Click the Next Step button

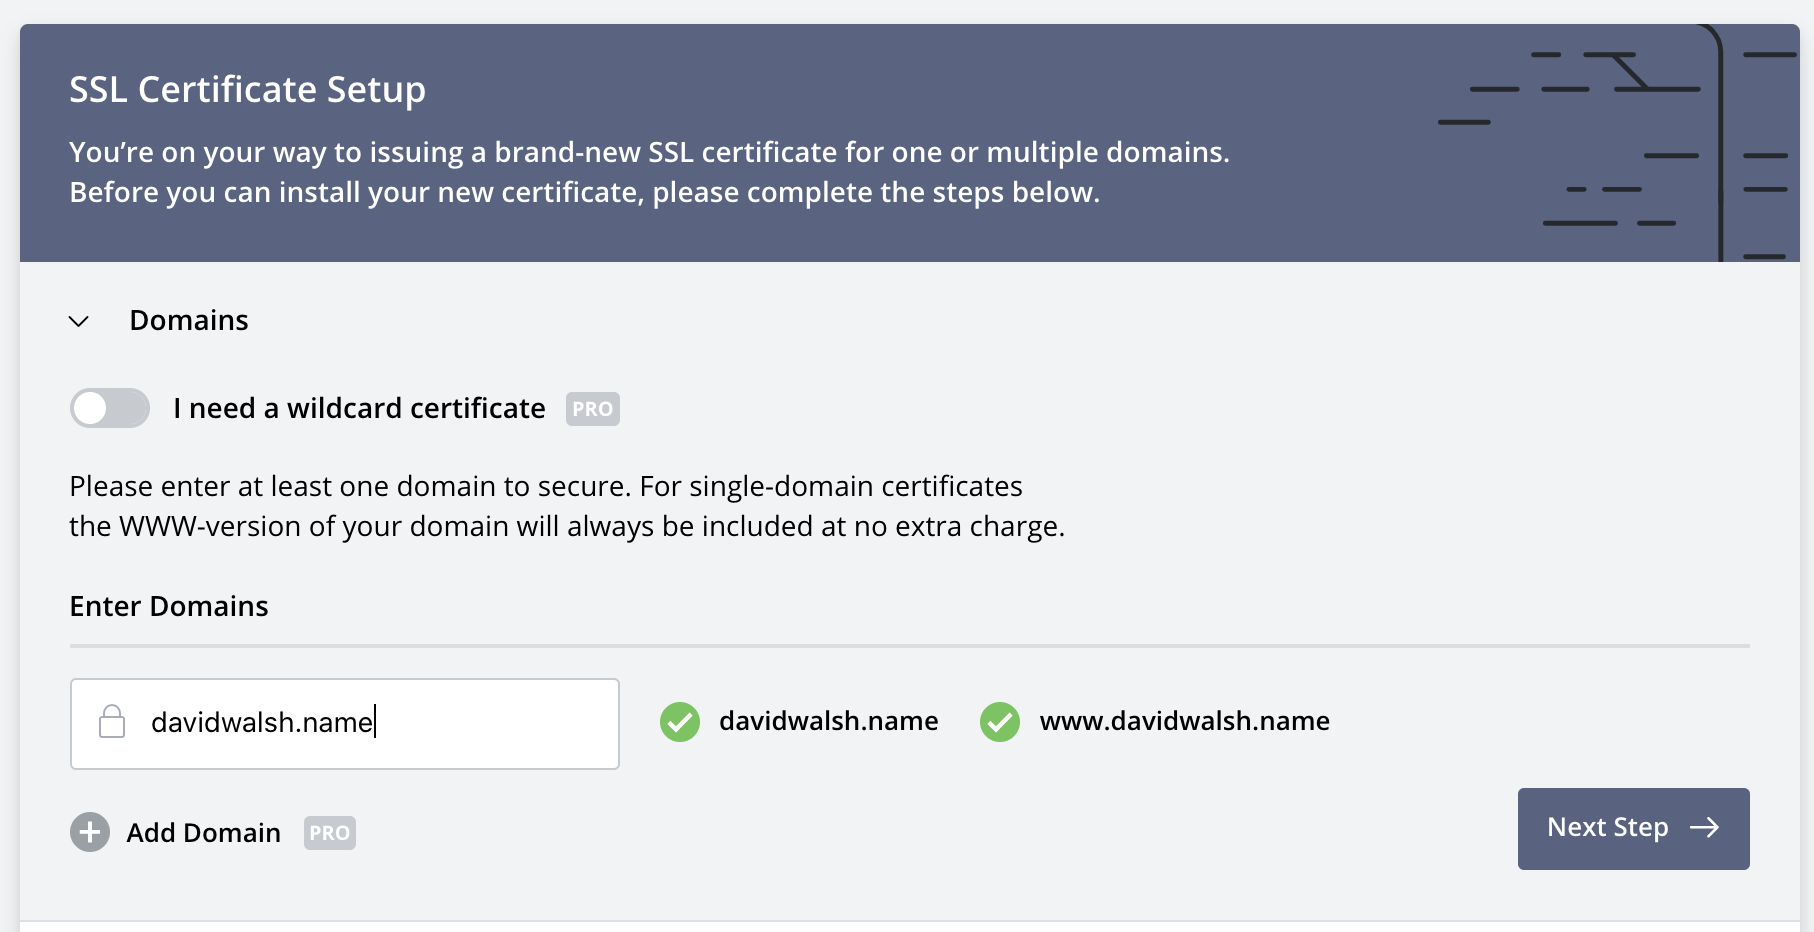click(x=1633, y=827)
